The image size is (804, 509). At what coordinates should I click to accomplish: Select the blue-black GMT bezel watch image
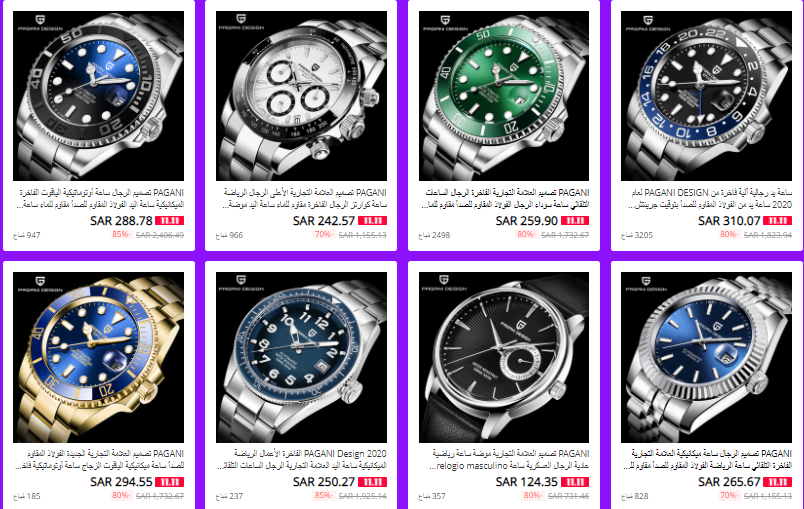706,96
